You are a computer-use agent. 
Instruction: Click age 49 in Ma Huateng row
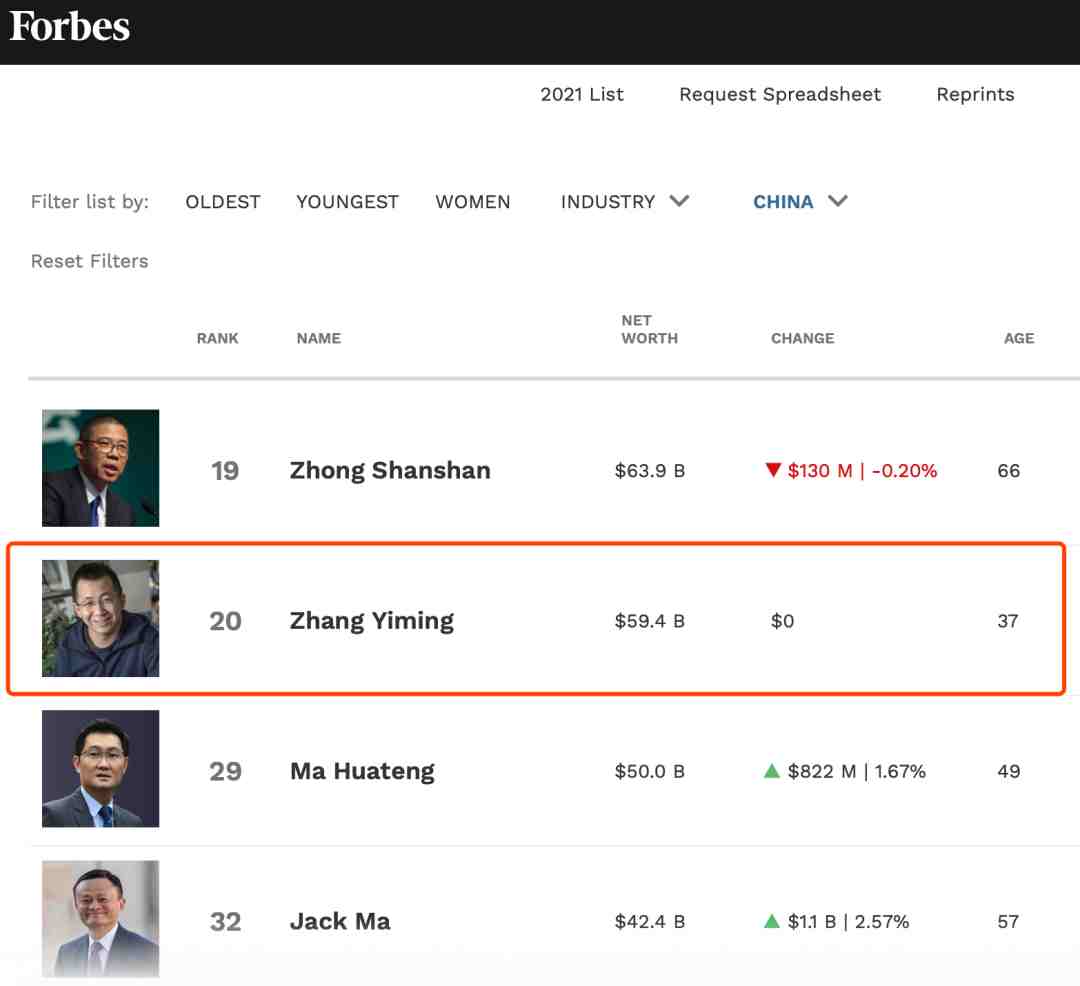[x=1008, y=771]
